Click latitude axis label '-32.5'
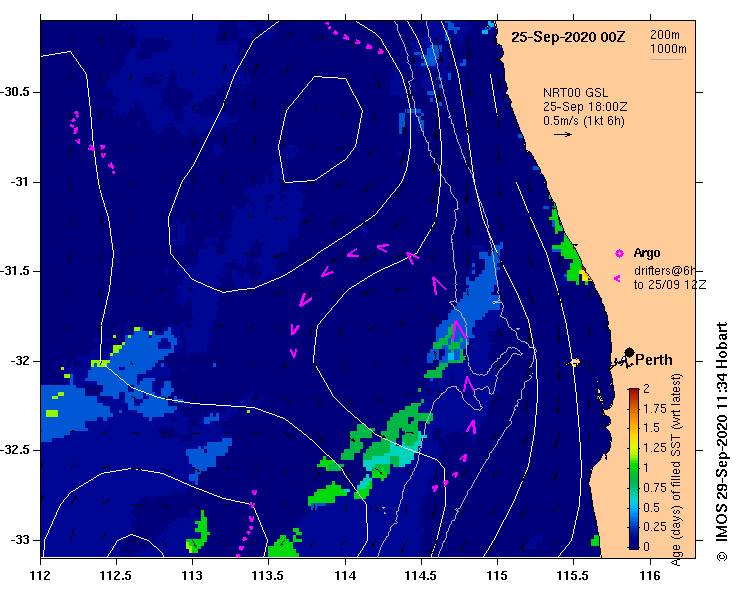Image resolution: width=739 pixels, height=592 pixels. (x=15, y=450)
